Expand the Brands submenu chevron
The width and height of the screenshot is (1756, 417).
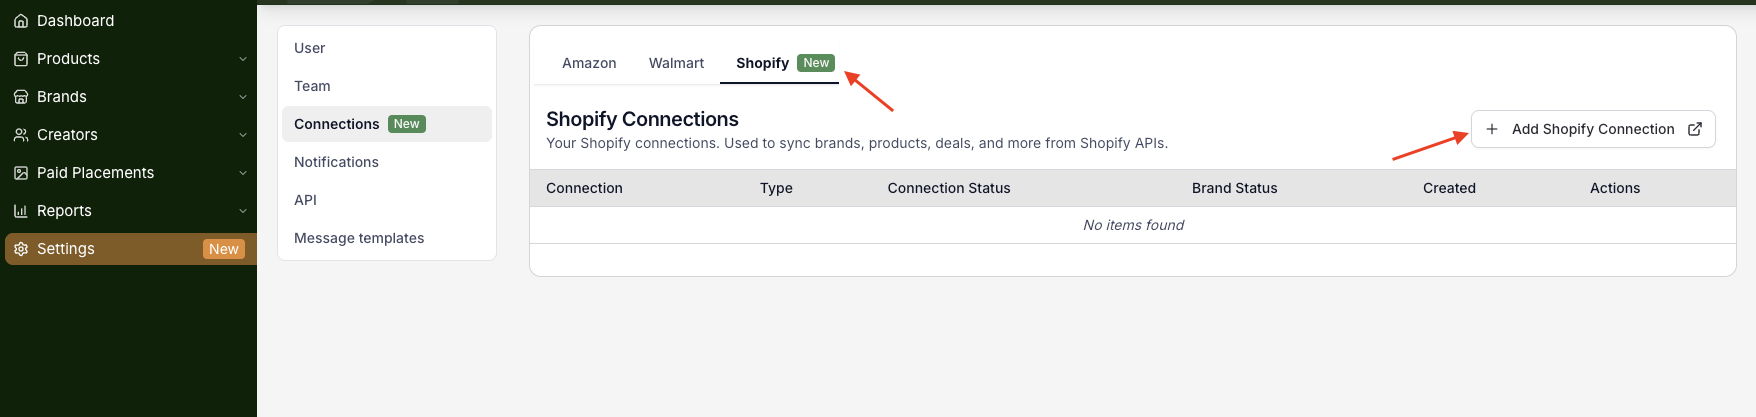click(243, 97)
